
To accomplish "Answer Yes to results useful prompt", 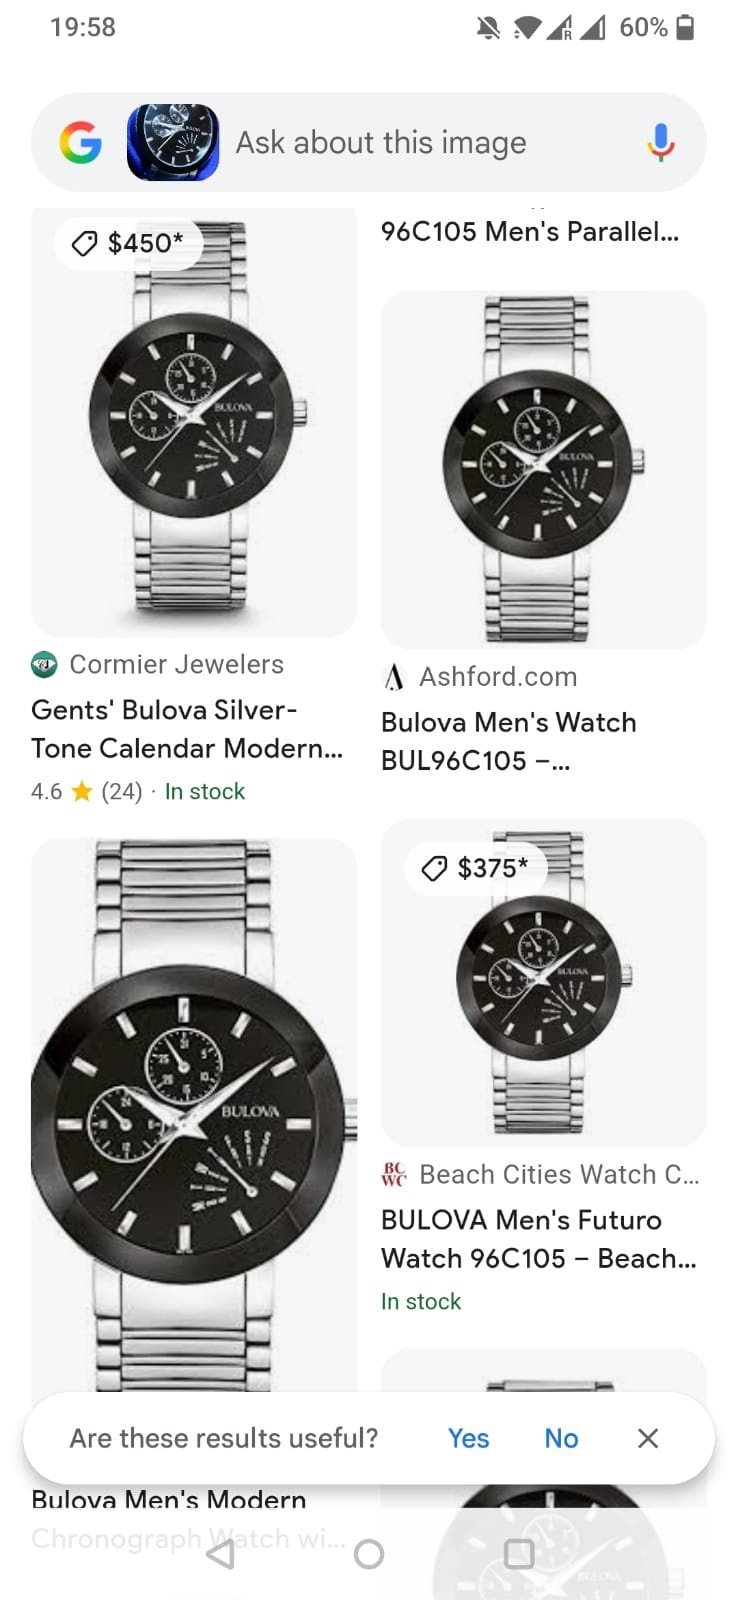I will [468, 1438].
